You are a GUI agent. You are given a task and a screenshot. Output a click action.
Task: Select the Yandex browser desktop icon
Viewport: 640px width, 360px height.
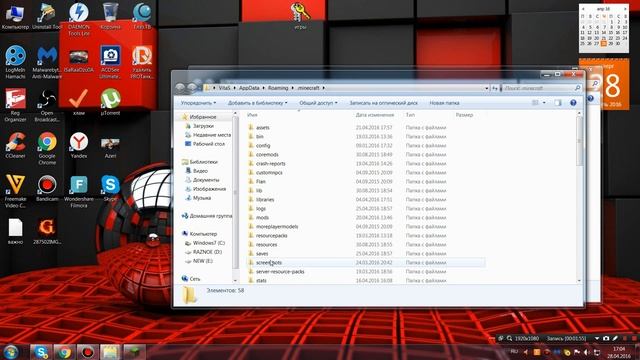coord(79,145)
